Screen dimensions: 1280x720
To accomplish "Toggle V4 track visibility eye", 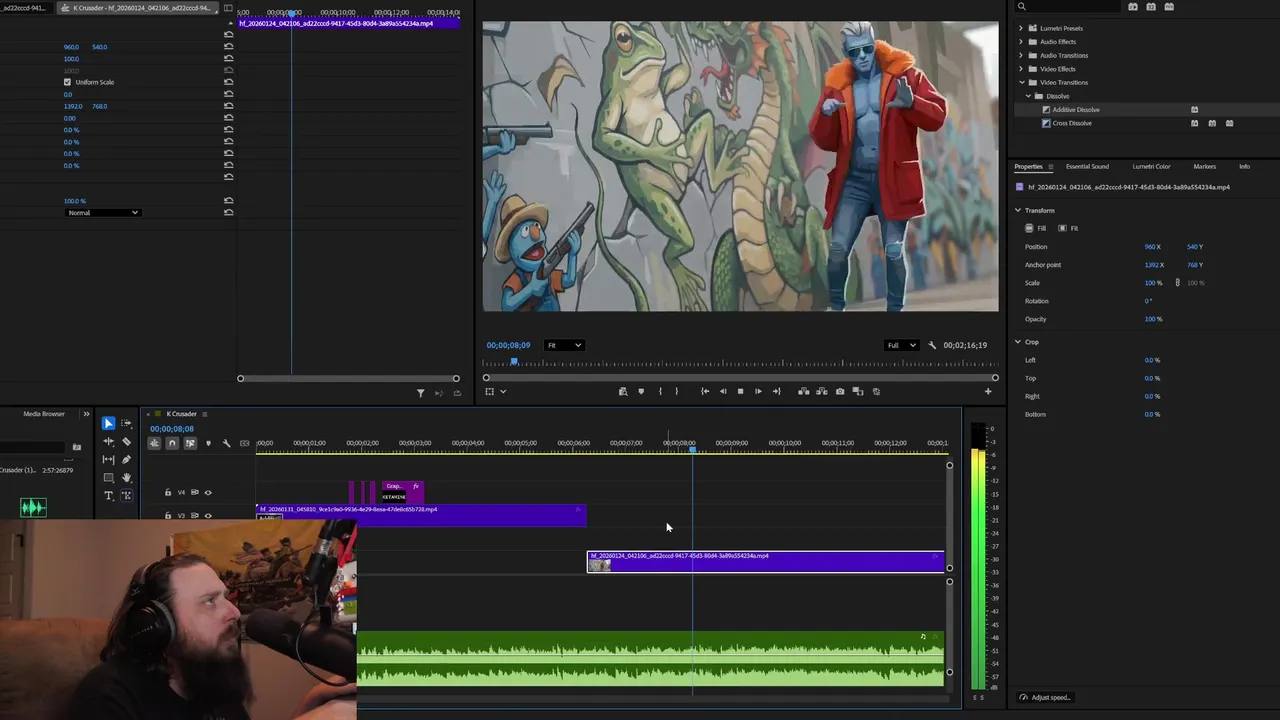I will [x=208, y=492].
